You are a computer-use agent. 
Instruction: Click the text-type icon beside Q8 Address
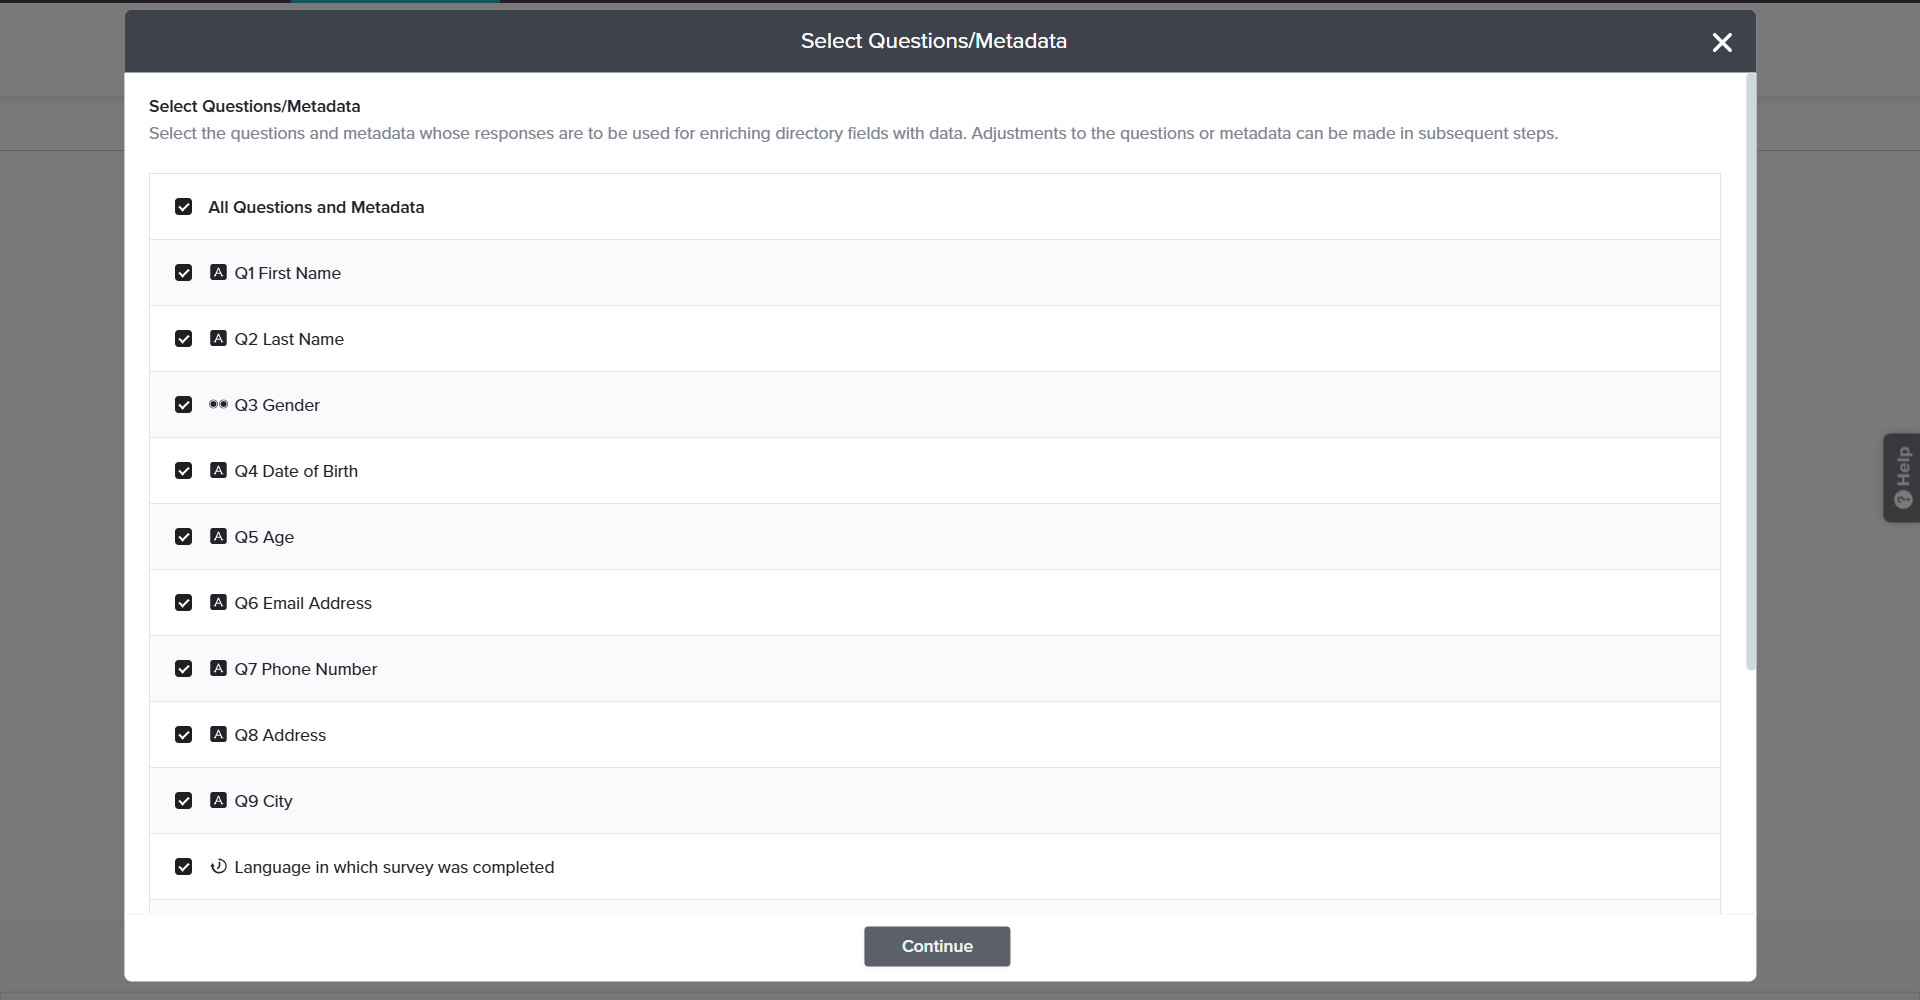(218, 734)
